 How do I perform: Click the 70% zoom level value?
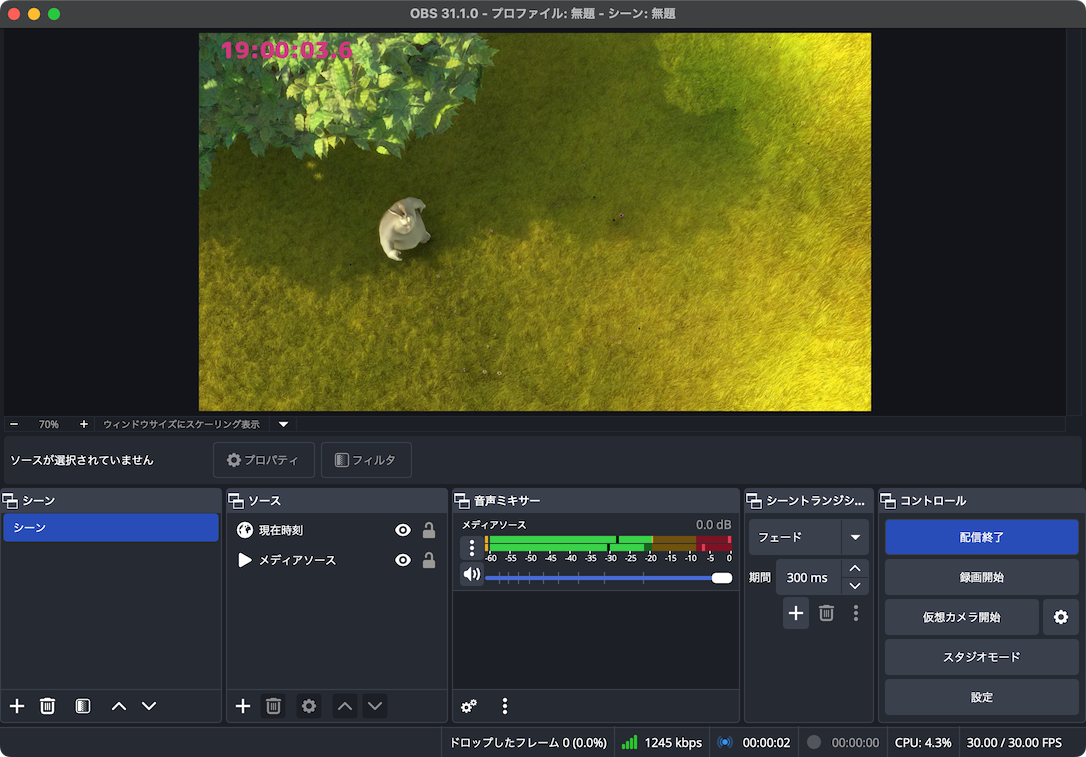pyautogui.click(x=48, y=424)
